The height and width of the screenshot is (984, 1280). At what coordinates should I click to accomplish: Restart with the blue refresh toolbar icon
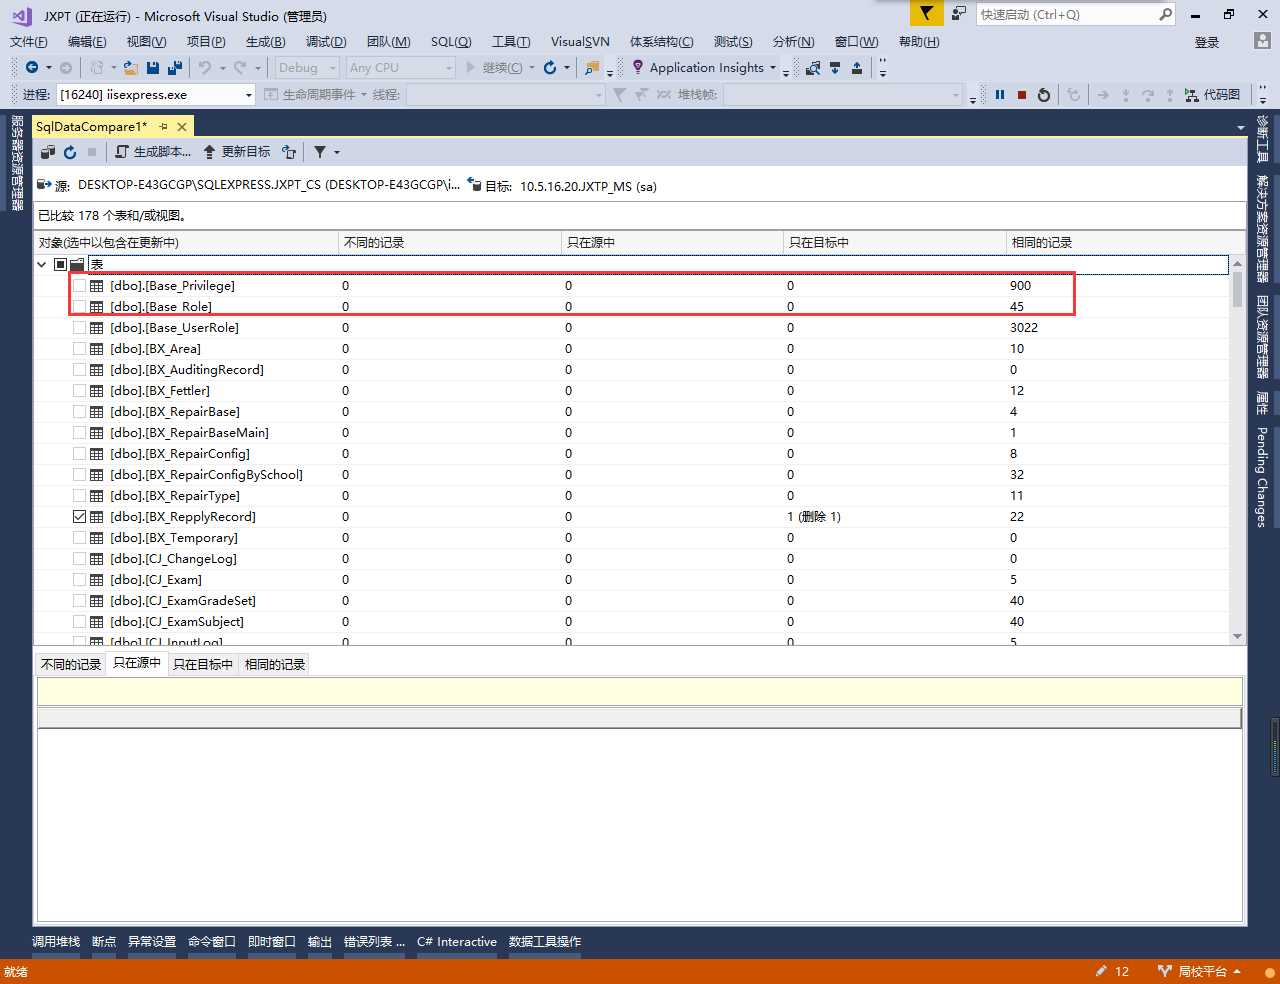[550, 67]
